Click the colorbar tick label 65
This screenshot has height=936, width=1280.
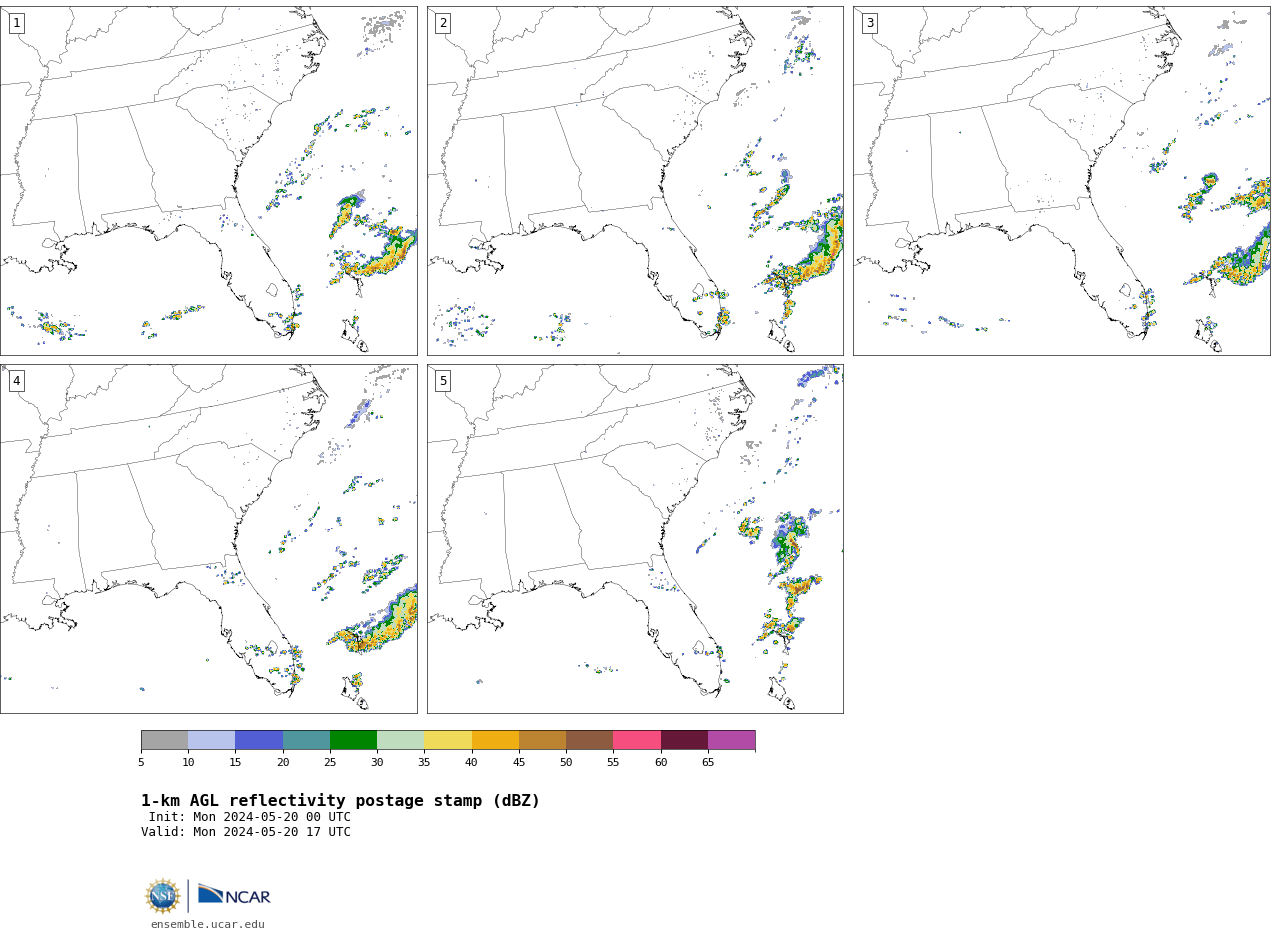(x=708, y=763)
